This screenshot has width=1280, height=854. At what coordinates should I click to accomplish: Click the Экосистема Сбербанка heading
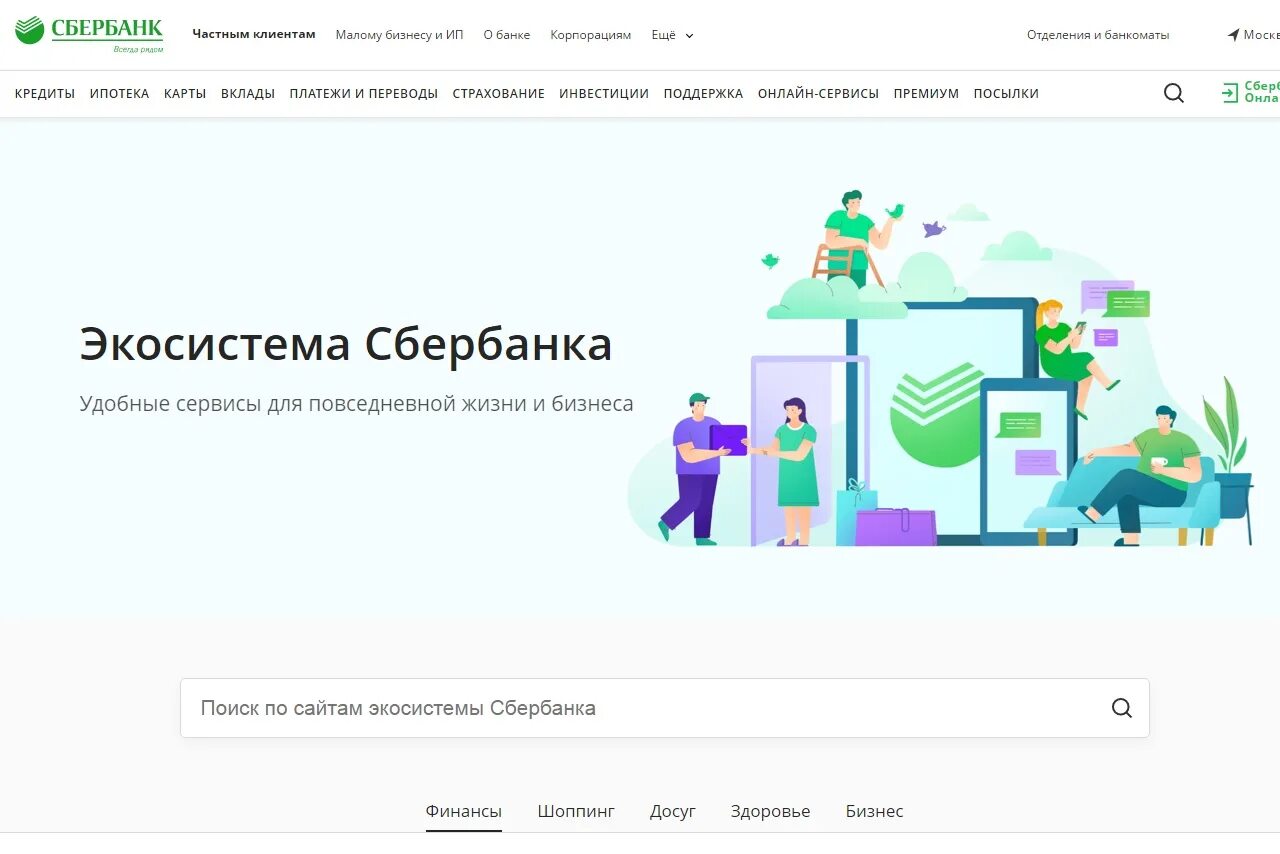pos(346,344)
